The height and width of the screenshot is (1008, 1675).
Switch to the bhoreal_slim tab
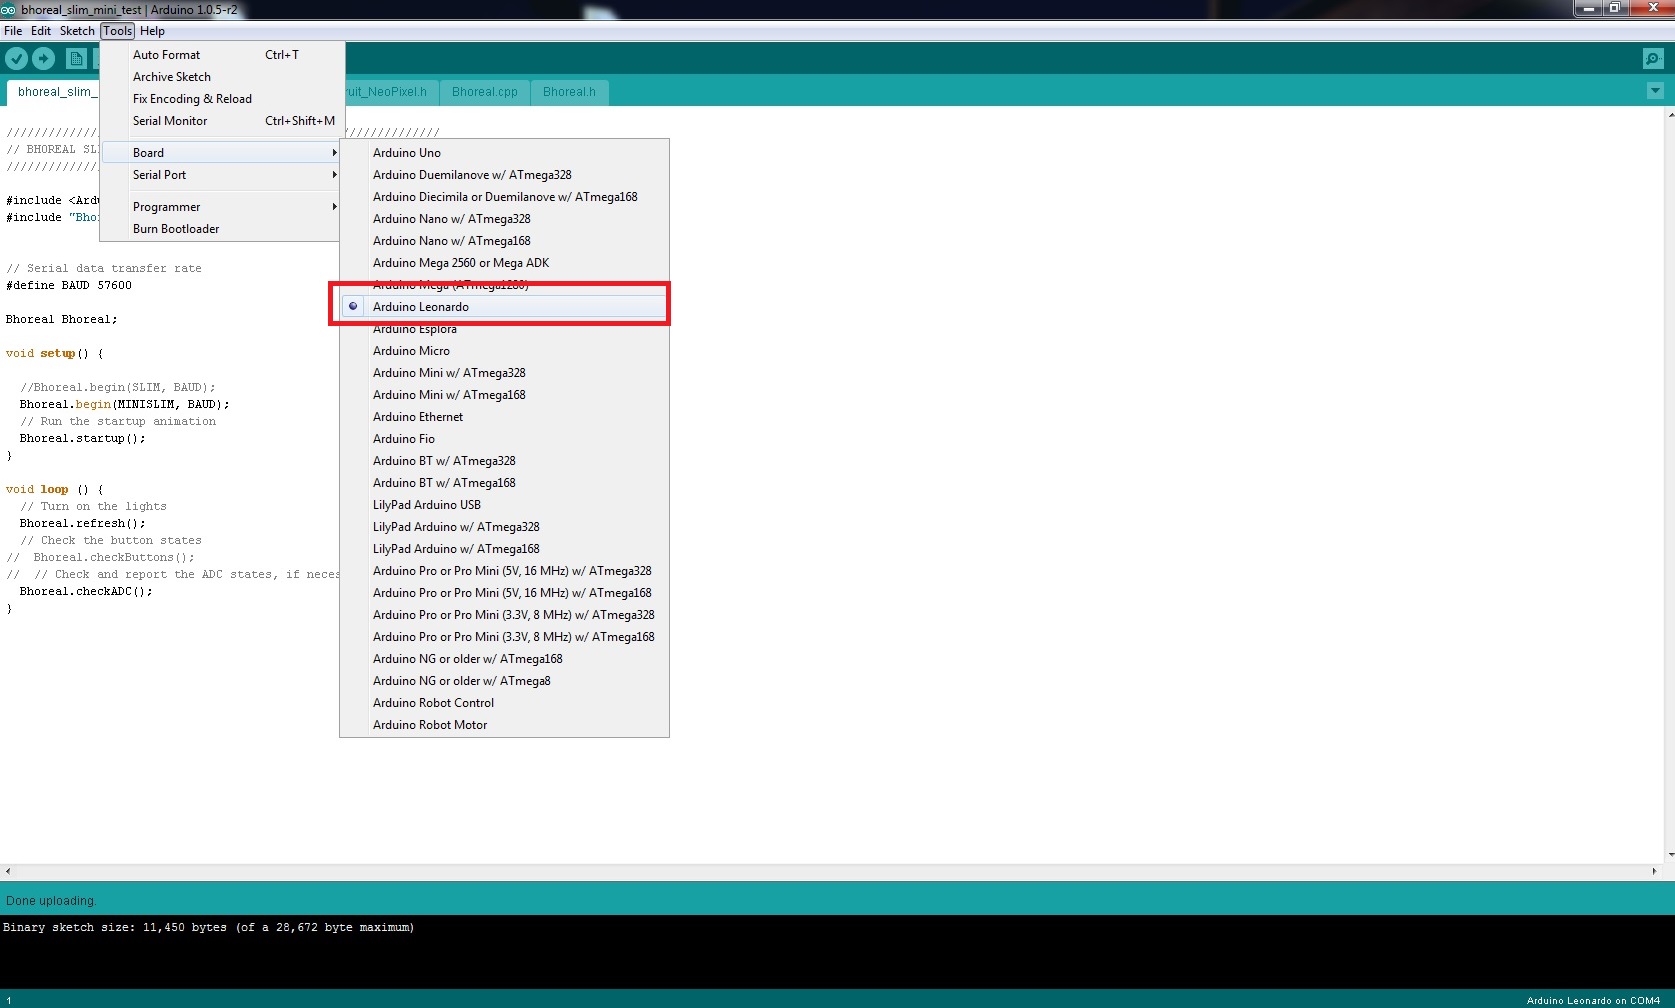[54, 92]
